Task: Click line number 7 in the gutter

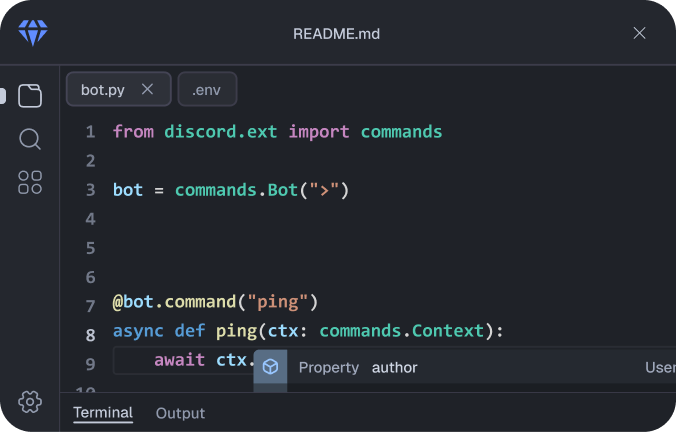Action: 91,306
